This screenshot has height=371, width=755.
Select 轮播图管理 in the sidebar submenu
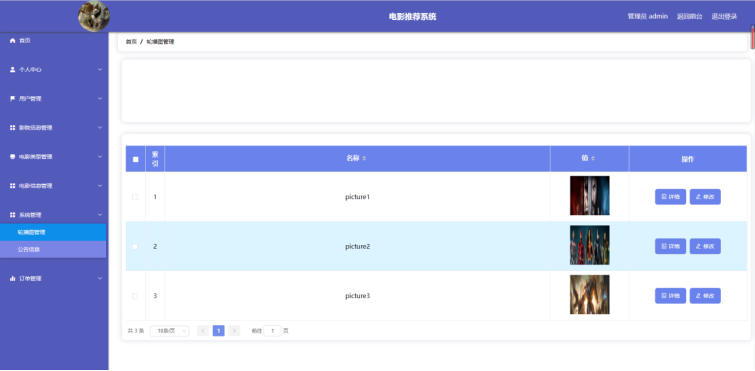tap(53, 232)
